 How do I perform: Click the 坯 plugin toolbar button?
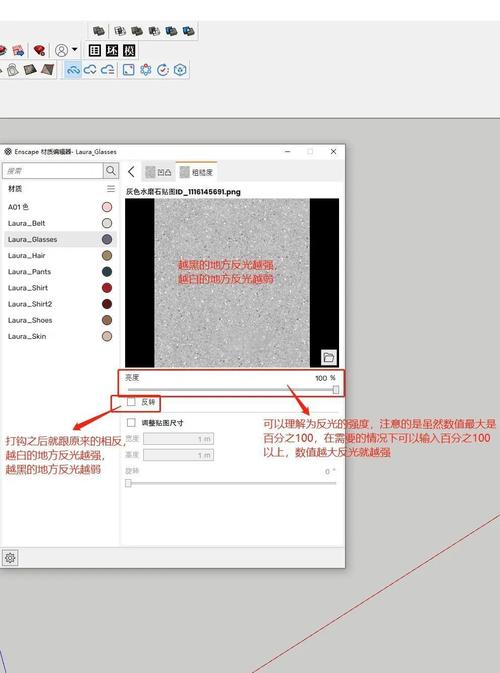112,50
